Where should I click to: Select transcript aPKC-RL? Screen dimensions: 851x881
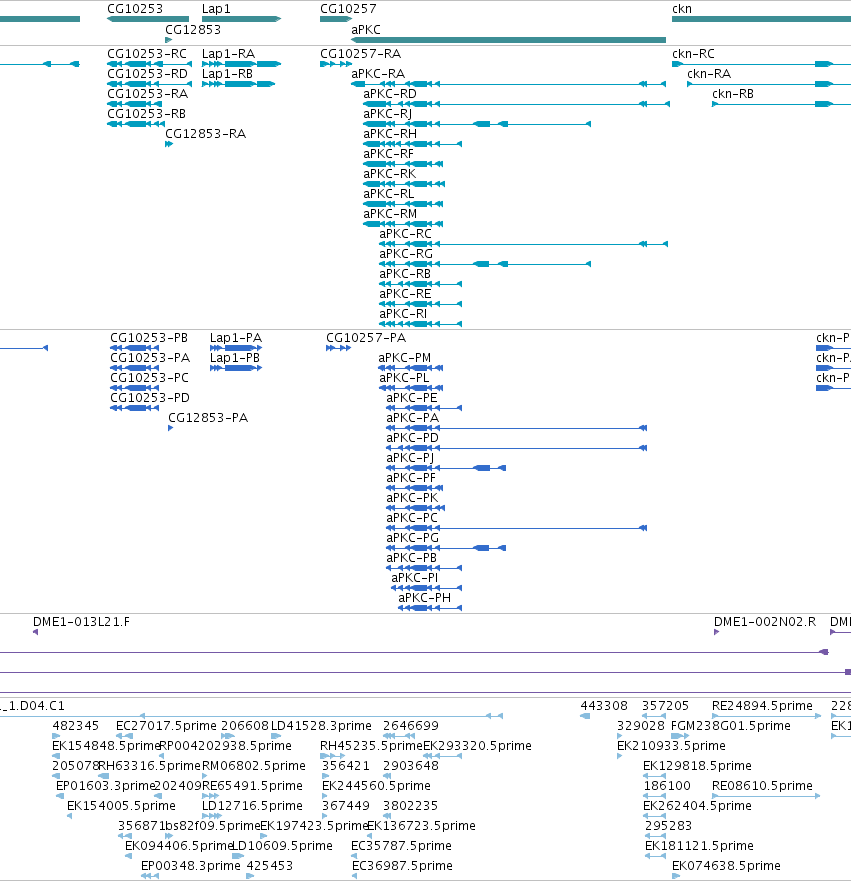pyautogui.click(x=403, y=204)
